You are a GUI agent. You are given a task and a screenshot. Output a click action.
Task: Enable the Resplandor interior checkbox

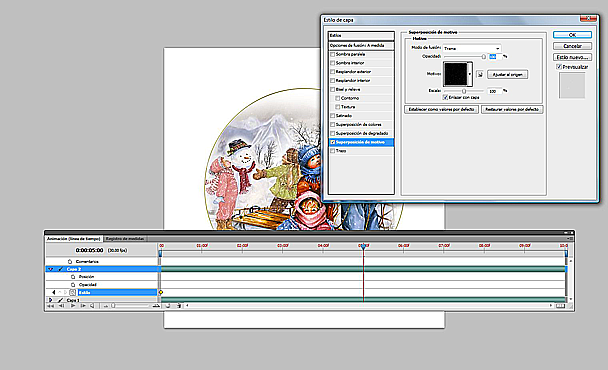[332, 81]
